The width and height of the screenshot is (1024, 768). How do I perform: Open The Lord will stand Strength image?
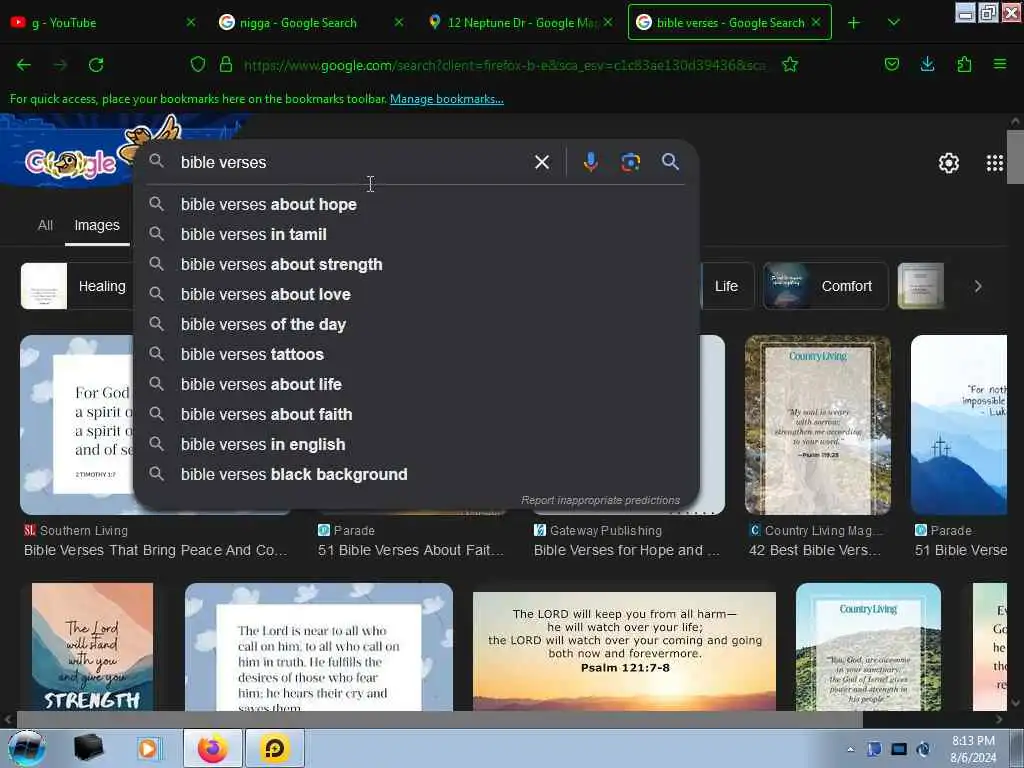coord(92,647)
